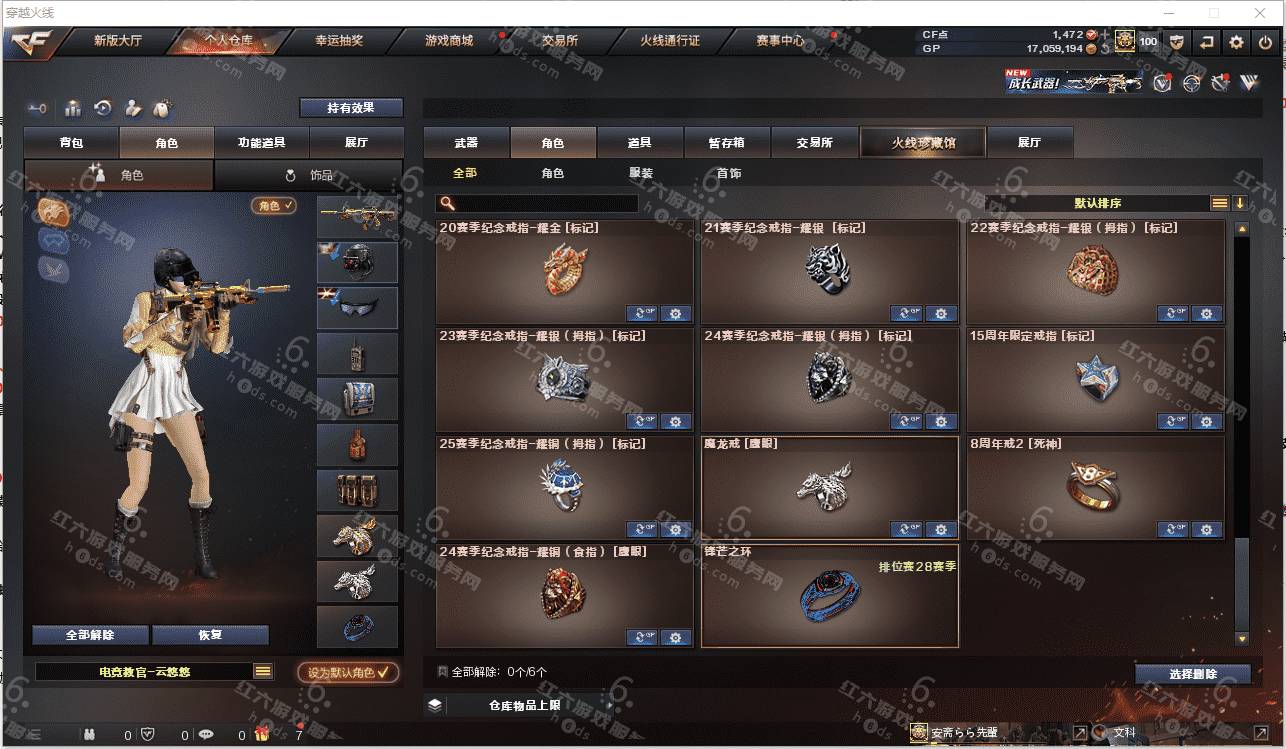Expand the character list next to 电竞教官-云悠悠
The height and width of the screenshot is (749, 1286).
click(263, 672)
